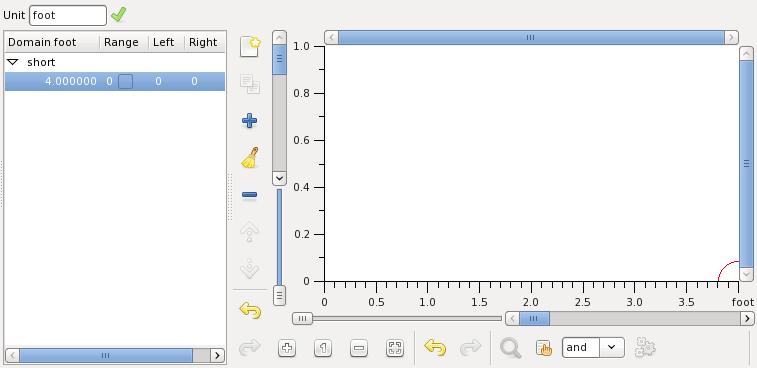Screen dimensions: 757x368
Task: Click the Right value 0 in the selected row
Action: [194, 82]
